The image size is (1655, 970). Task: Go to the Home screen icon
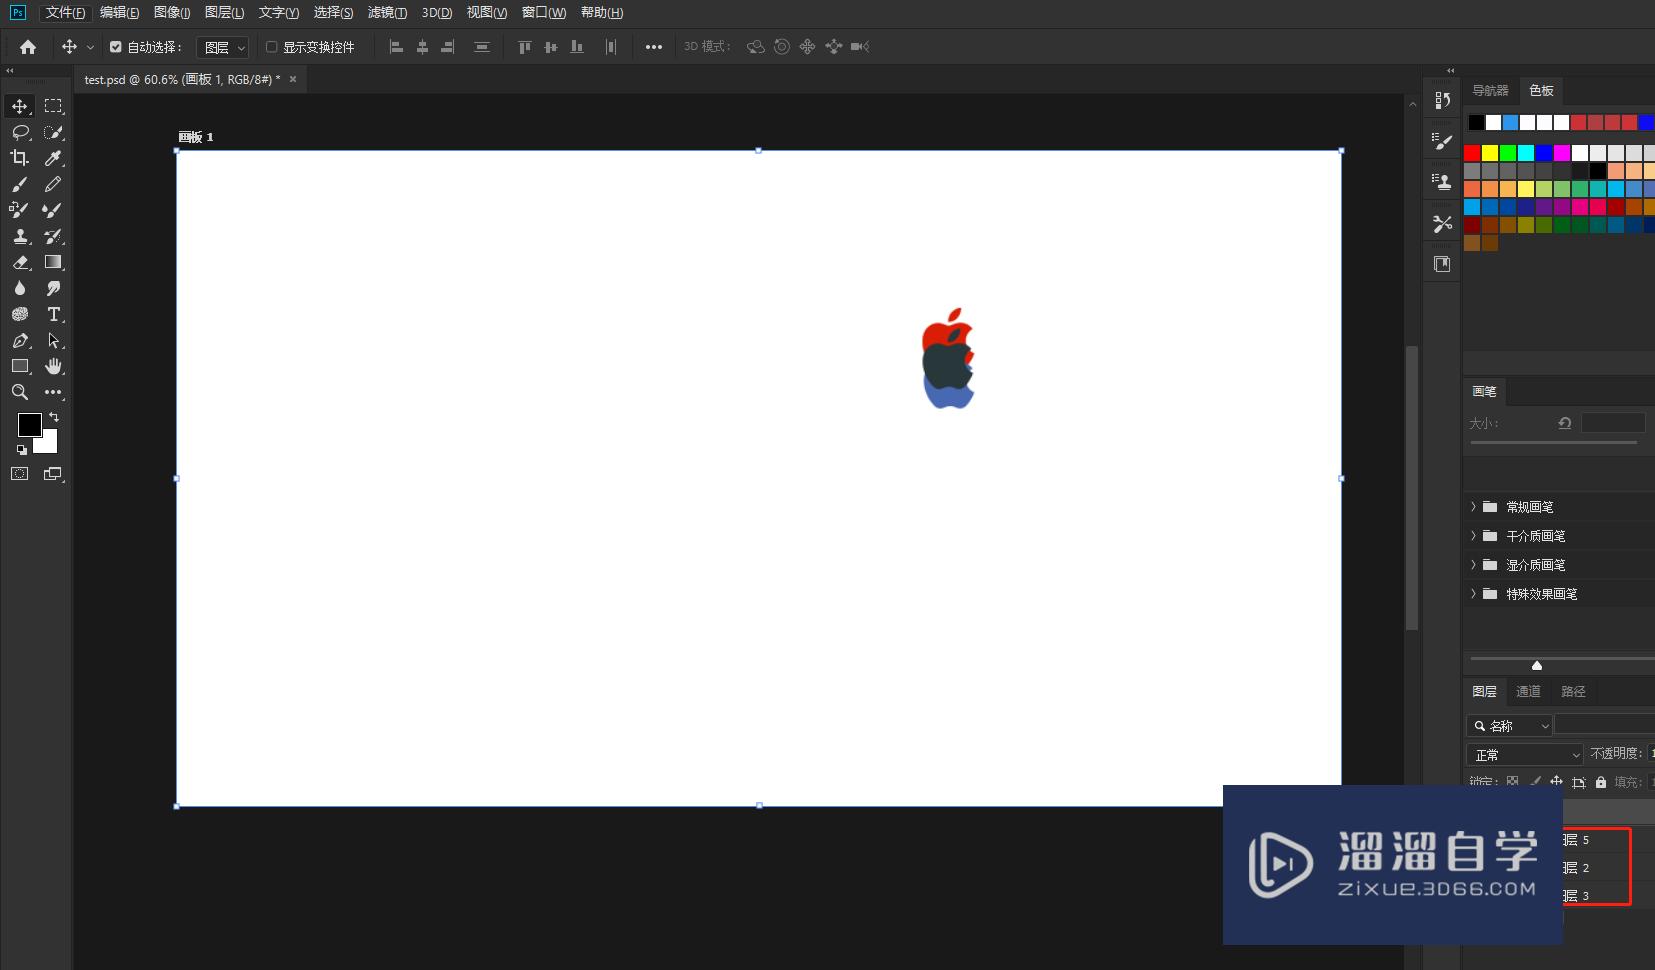pos(28,47)
